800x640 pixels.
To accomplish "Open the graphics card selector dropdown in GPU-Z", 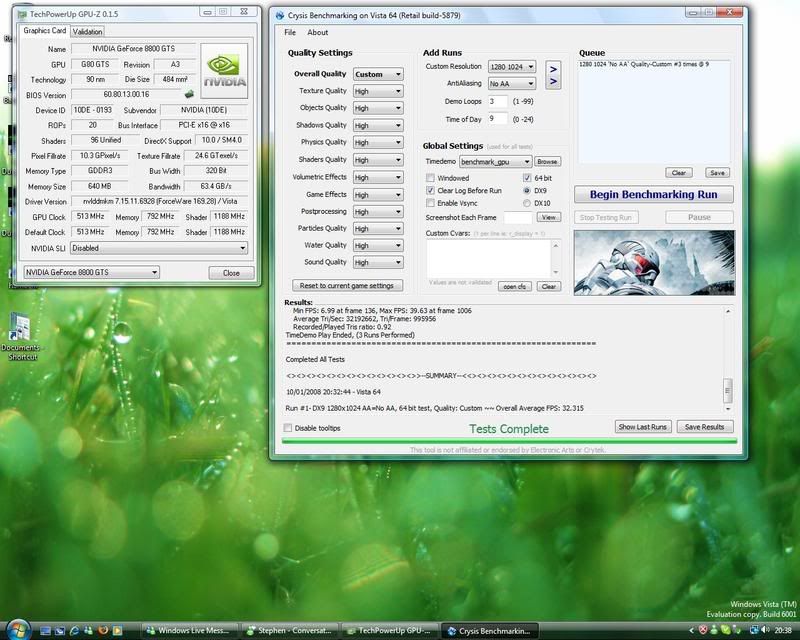I will 91,273.
